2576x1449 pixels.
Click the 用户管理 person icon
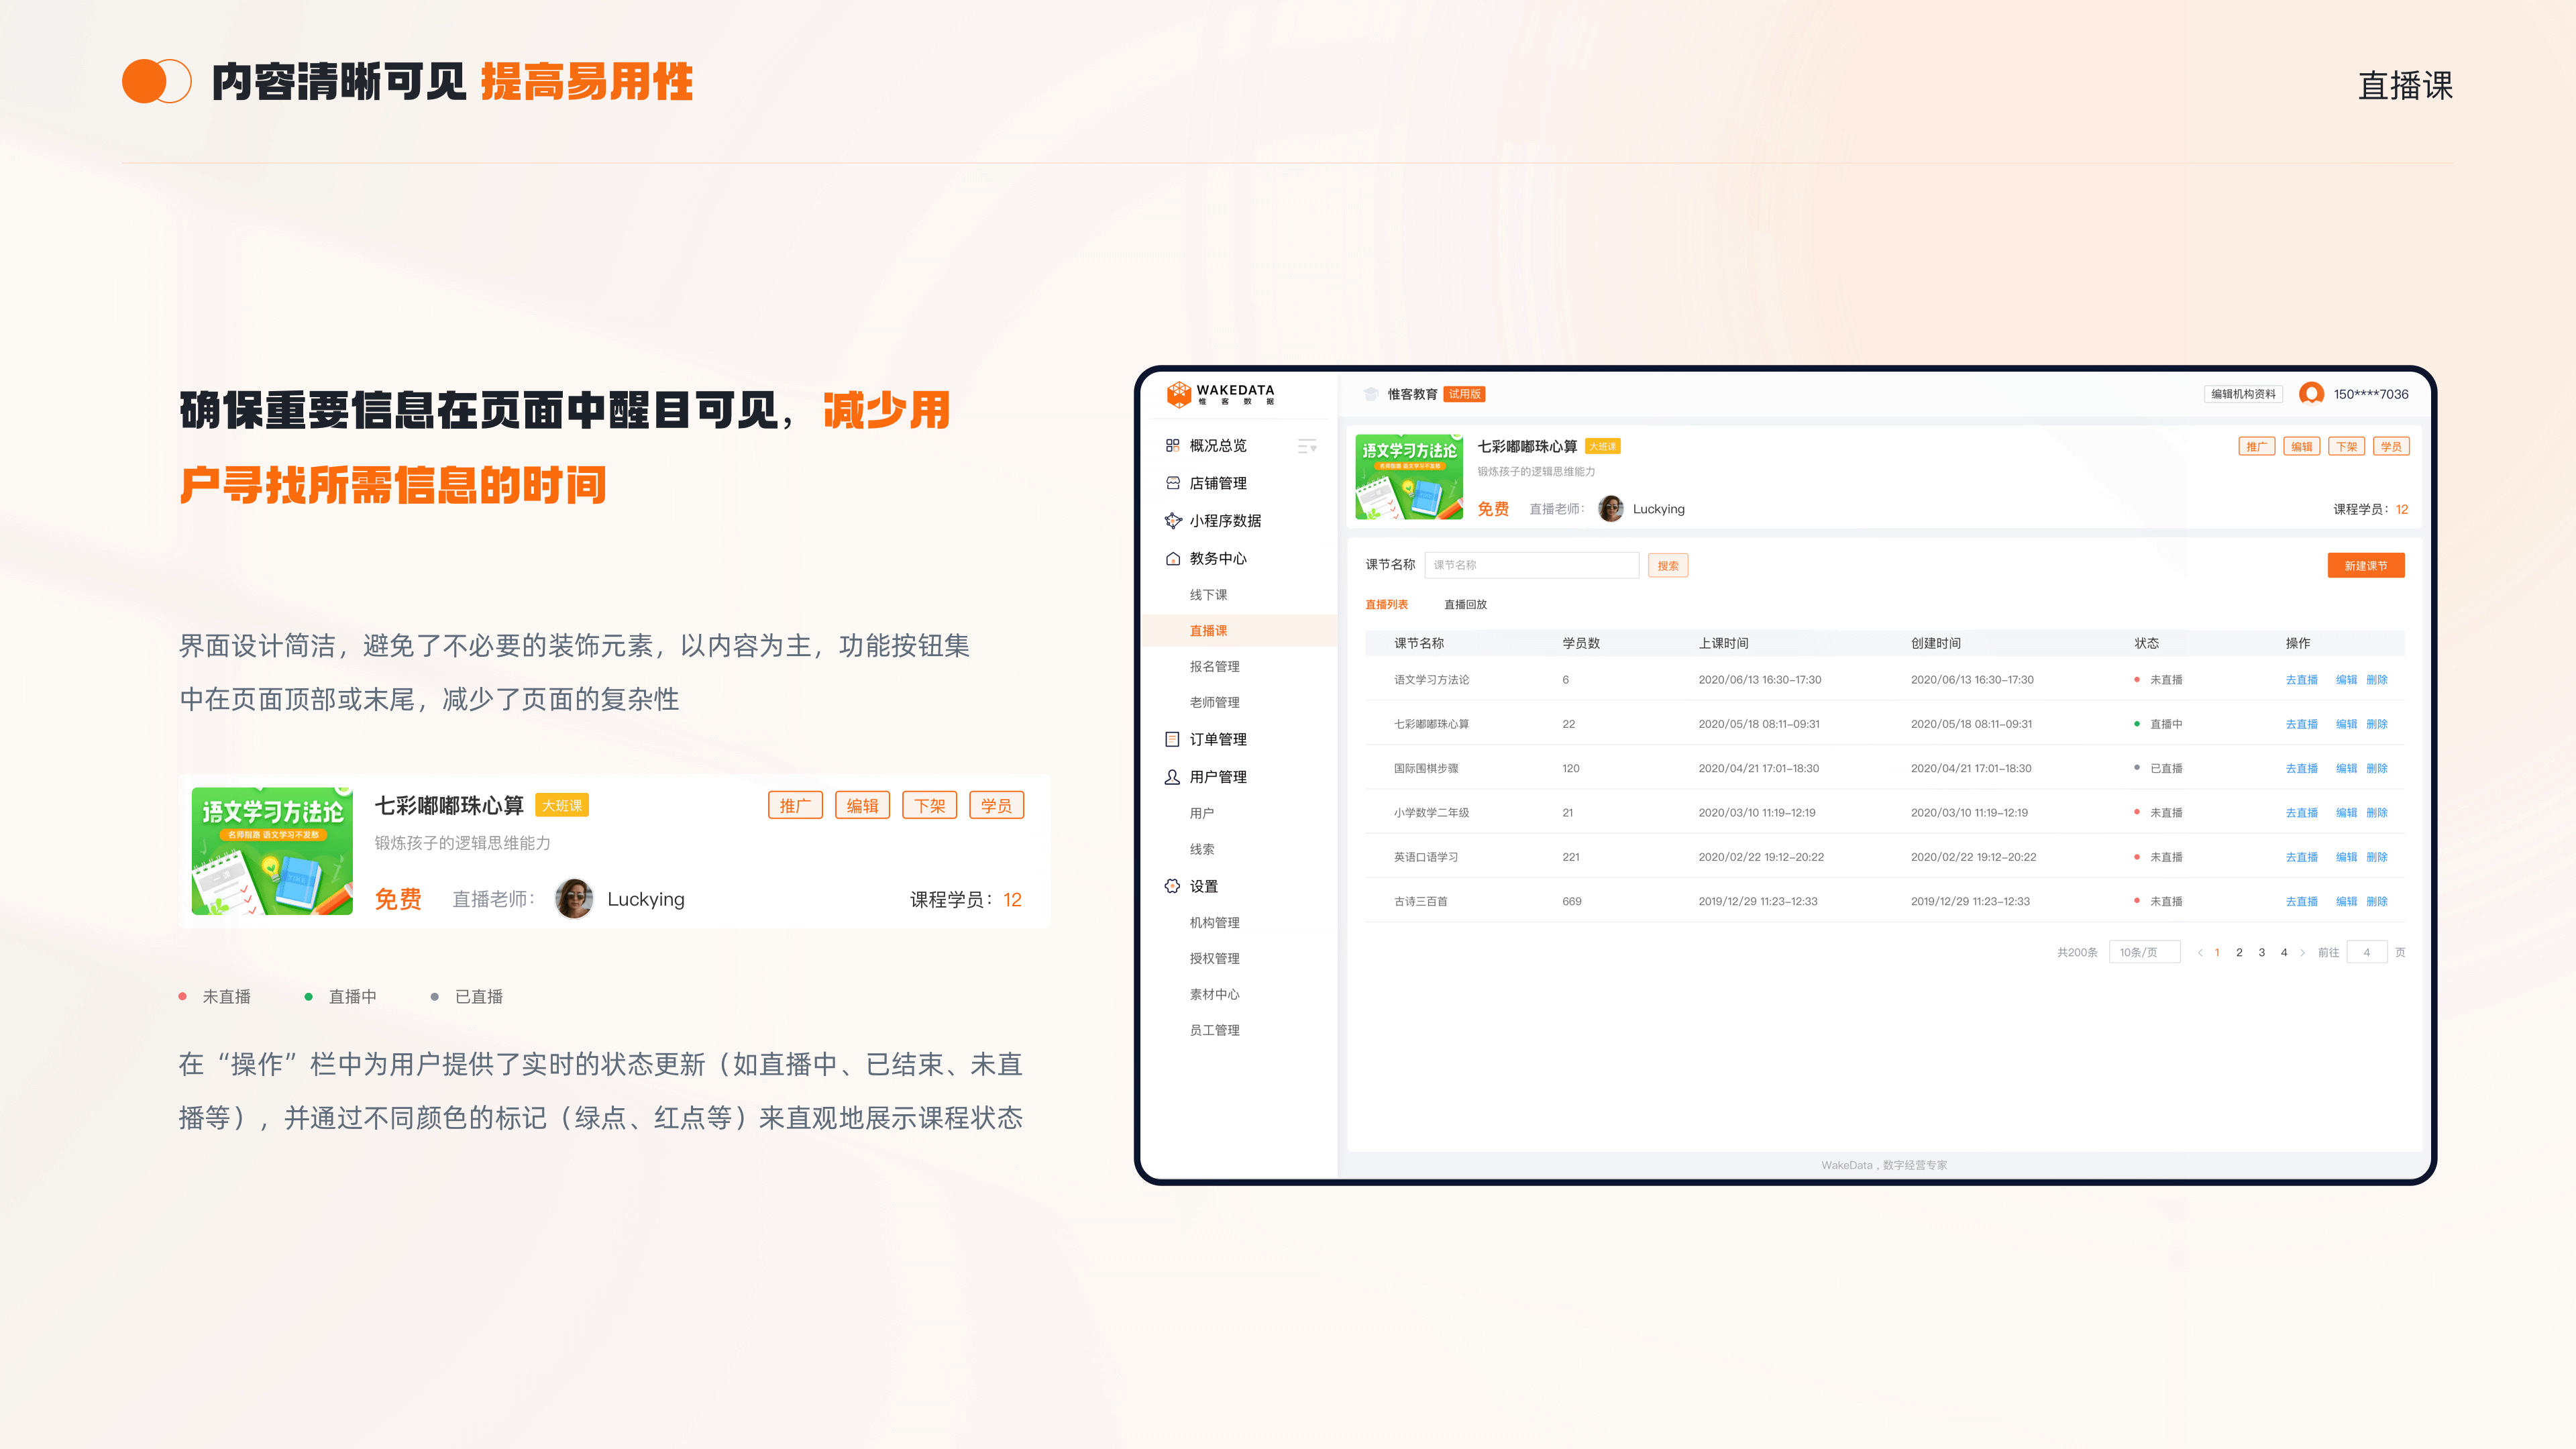(x=1172, y=777)
